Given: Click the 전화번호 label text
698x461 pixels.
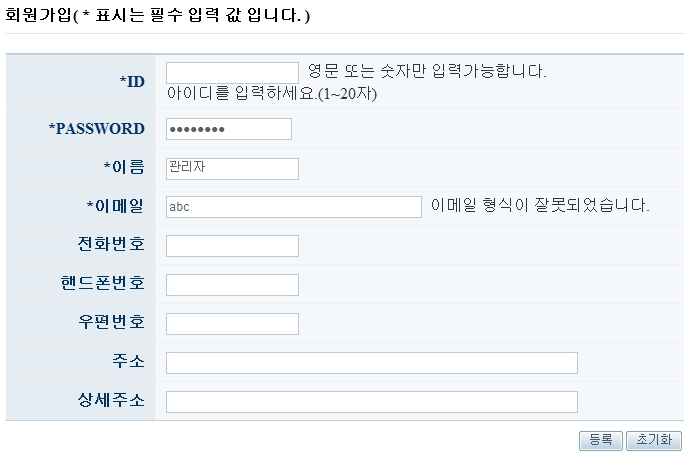Looking at the screenshot, I should 111,245.
